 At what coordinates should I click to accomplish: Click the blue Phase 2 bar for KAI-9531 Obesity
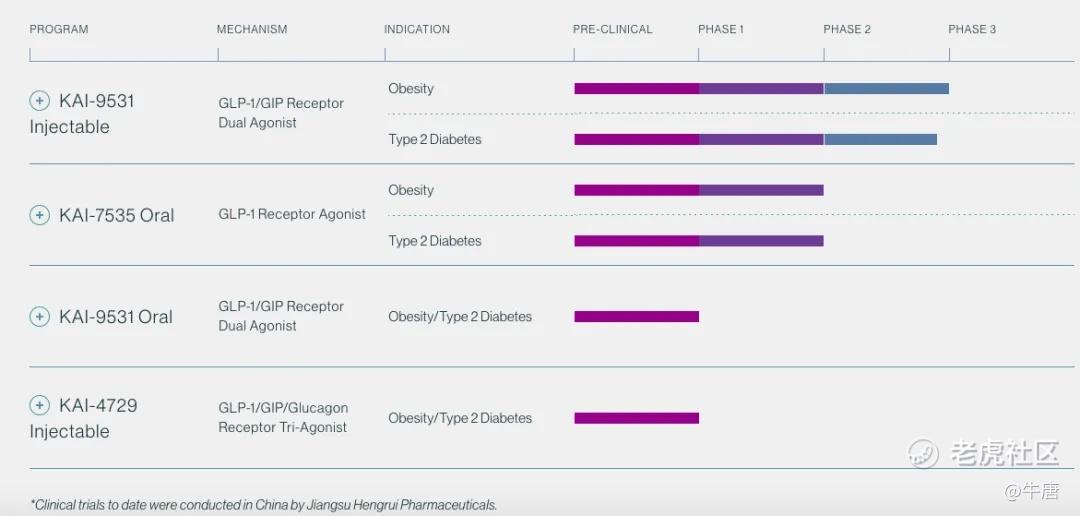(886, 89)
